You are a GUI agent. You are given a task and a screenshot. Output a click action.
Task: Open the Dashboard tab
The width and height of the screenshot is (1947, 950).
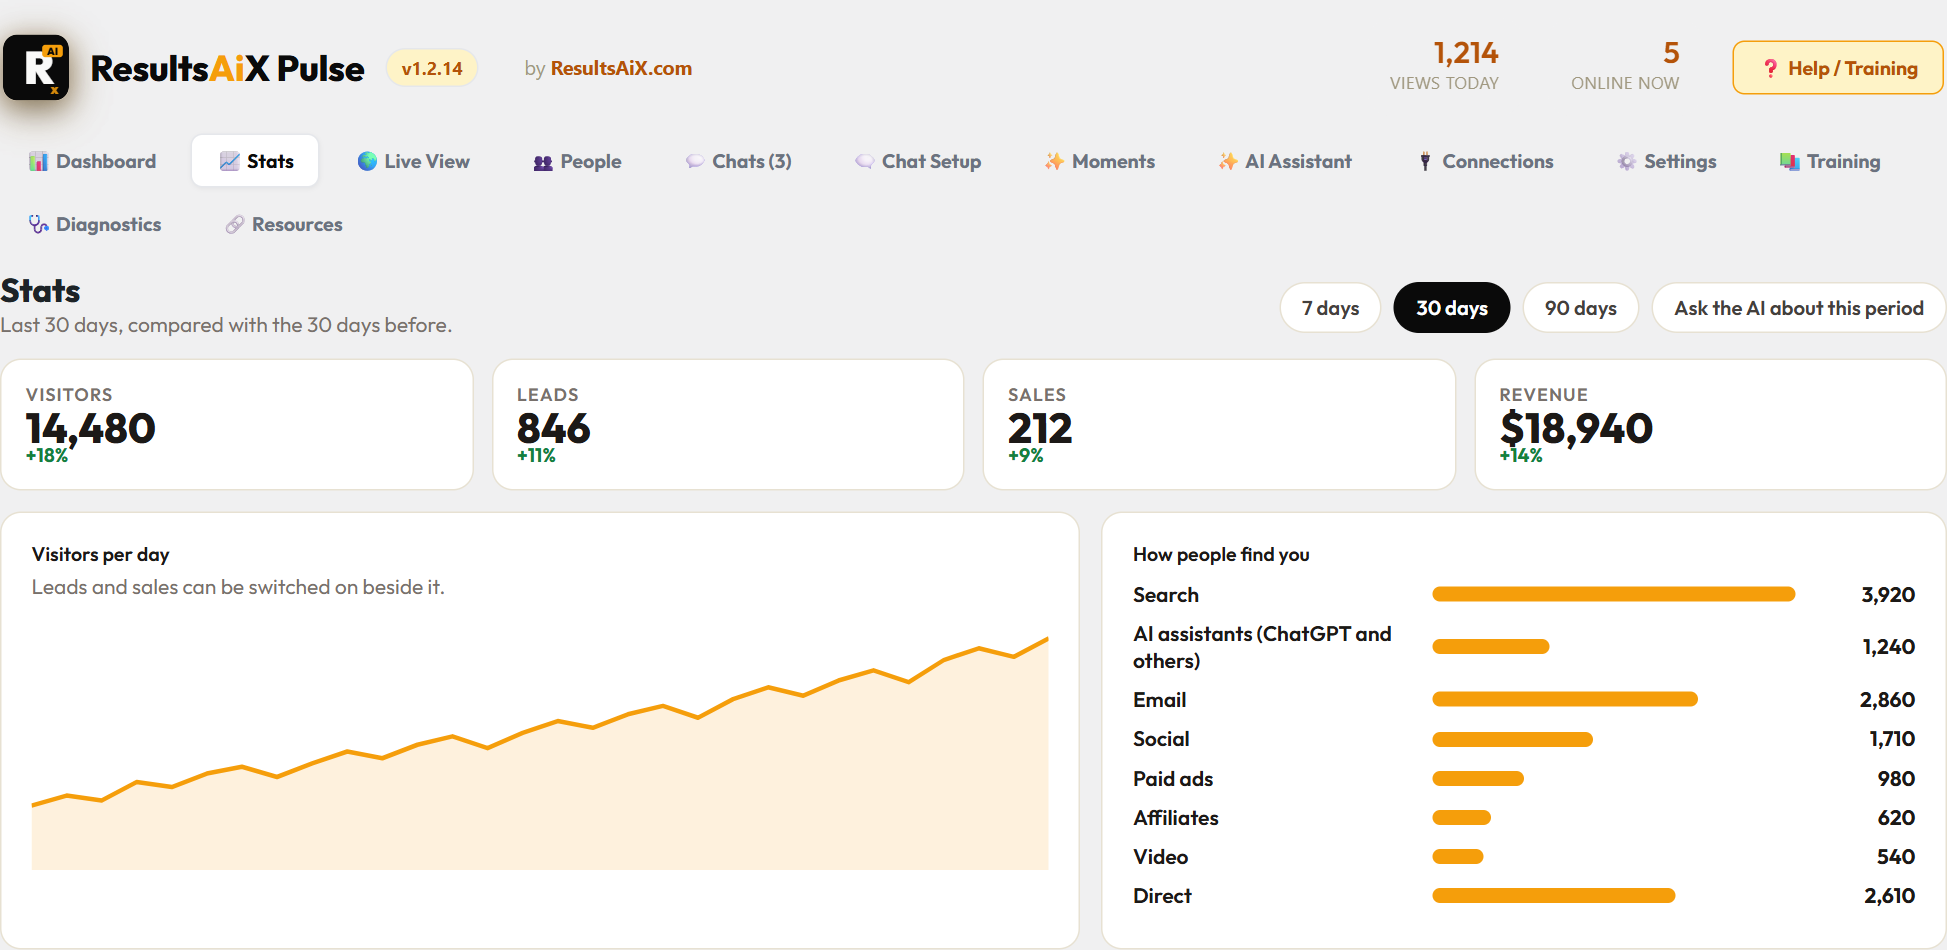(x=92, y=161)
